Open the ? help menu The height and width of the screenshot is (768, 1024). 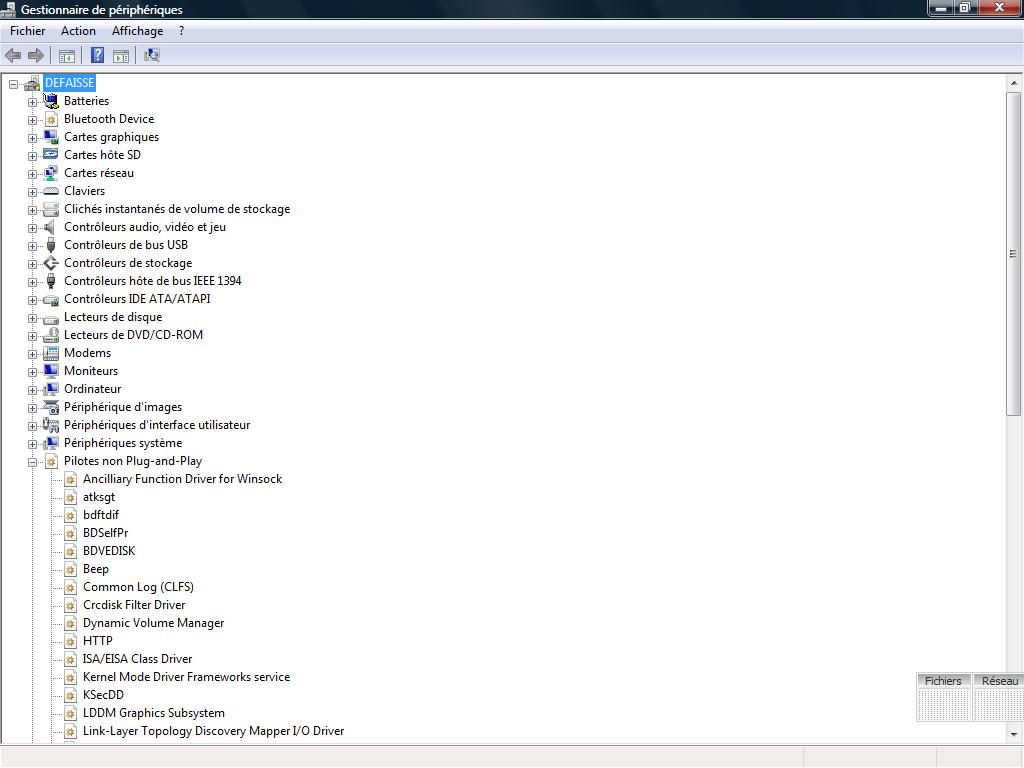182,31
